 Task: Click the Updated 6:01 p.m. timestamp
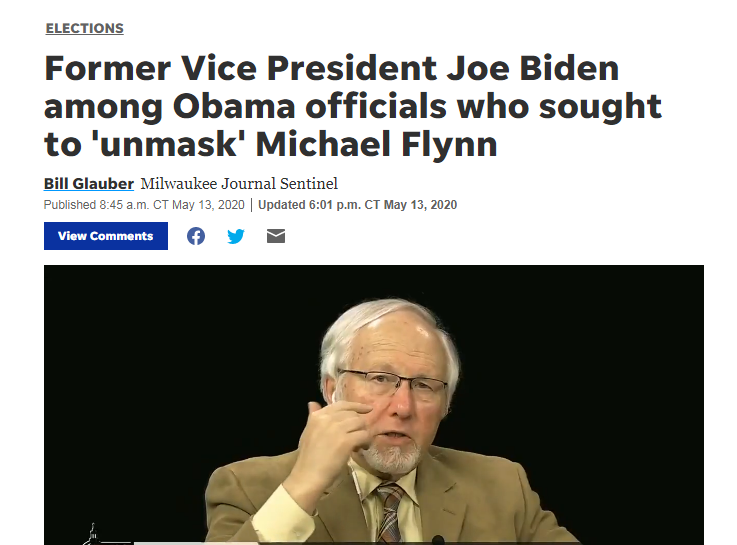[x=357, y=205]
